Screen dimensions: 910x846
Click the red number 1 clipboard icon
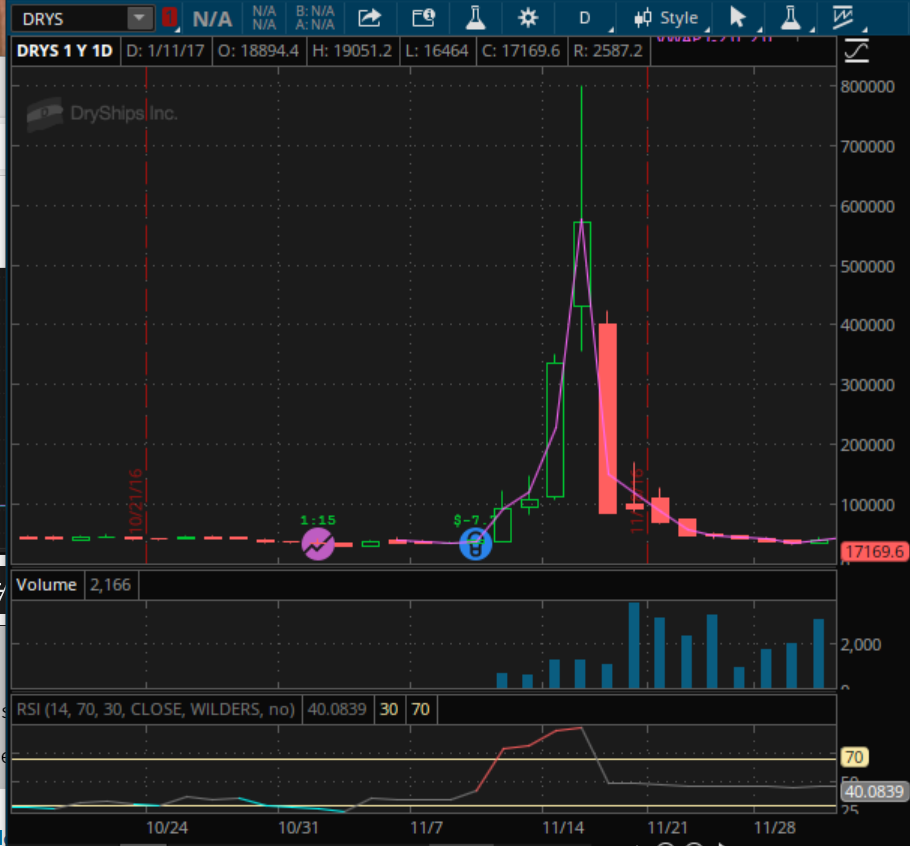[169, 17]
